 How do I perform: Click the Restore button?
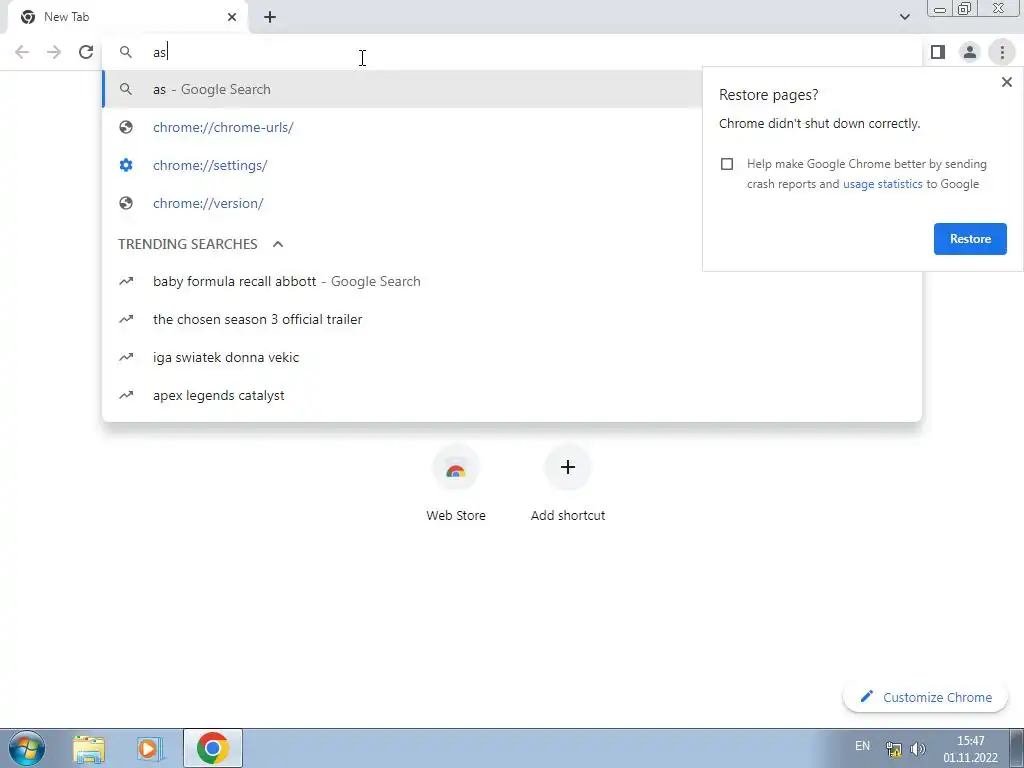point(970,239)
